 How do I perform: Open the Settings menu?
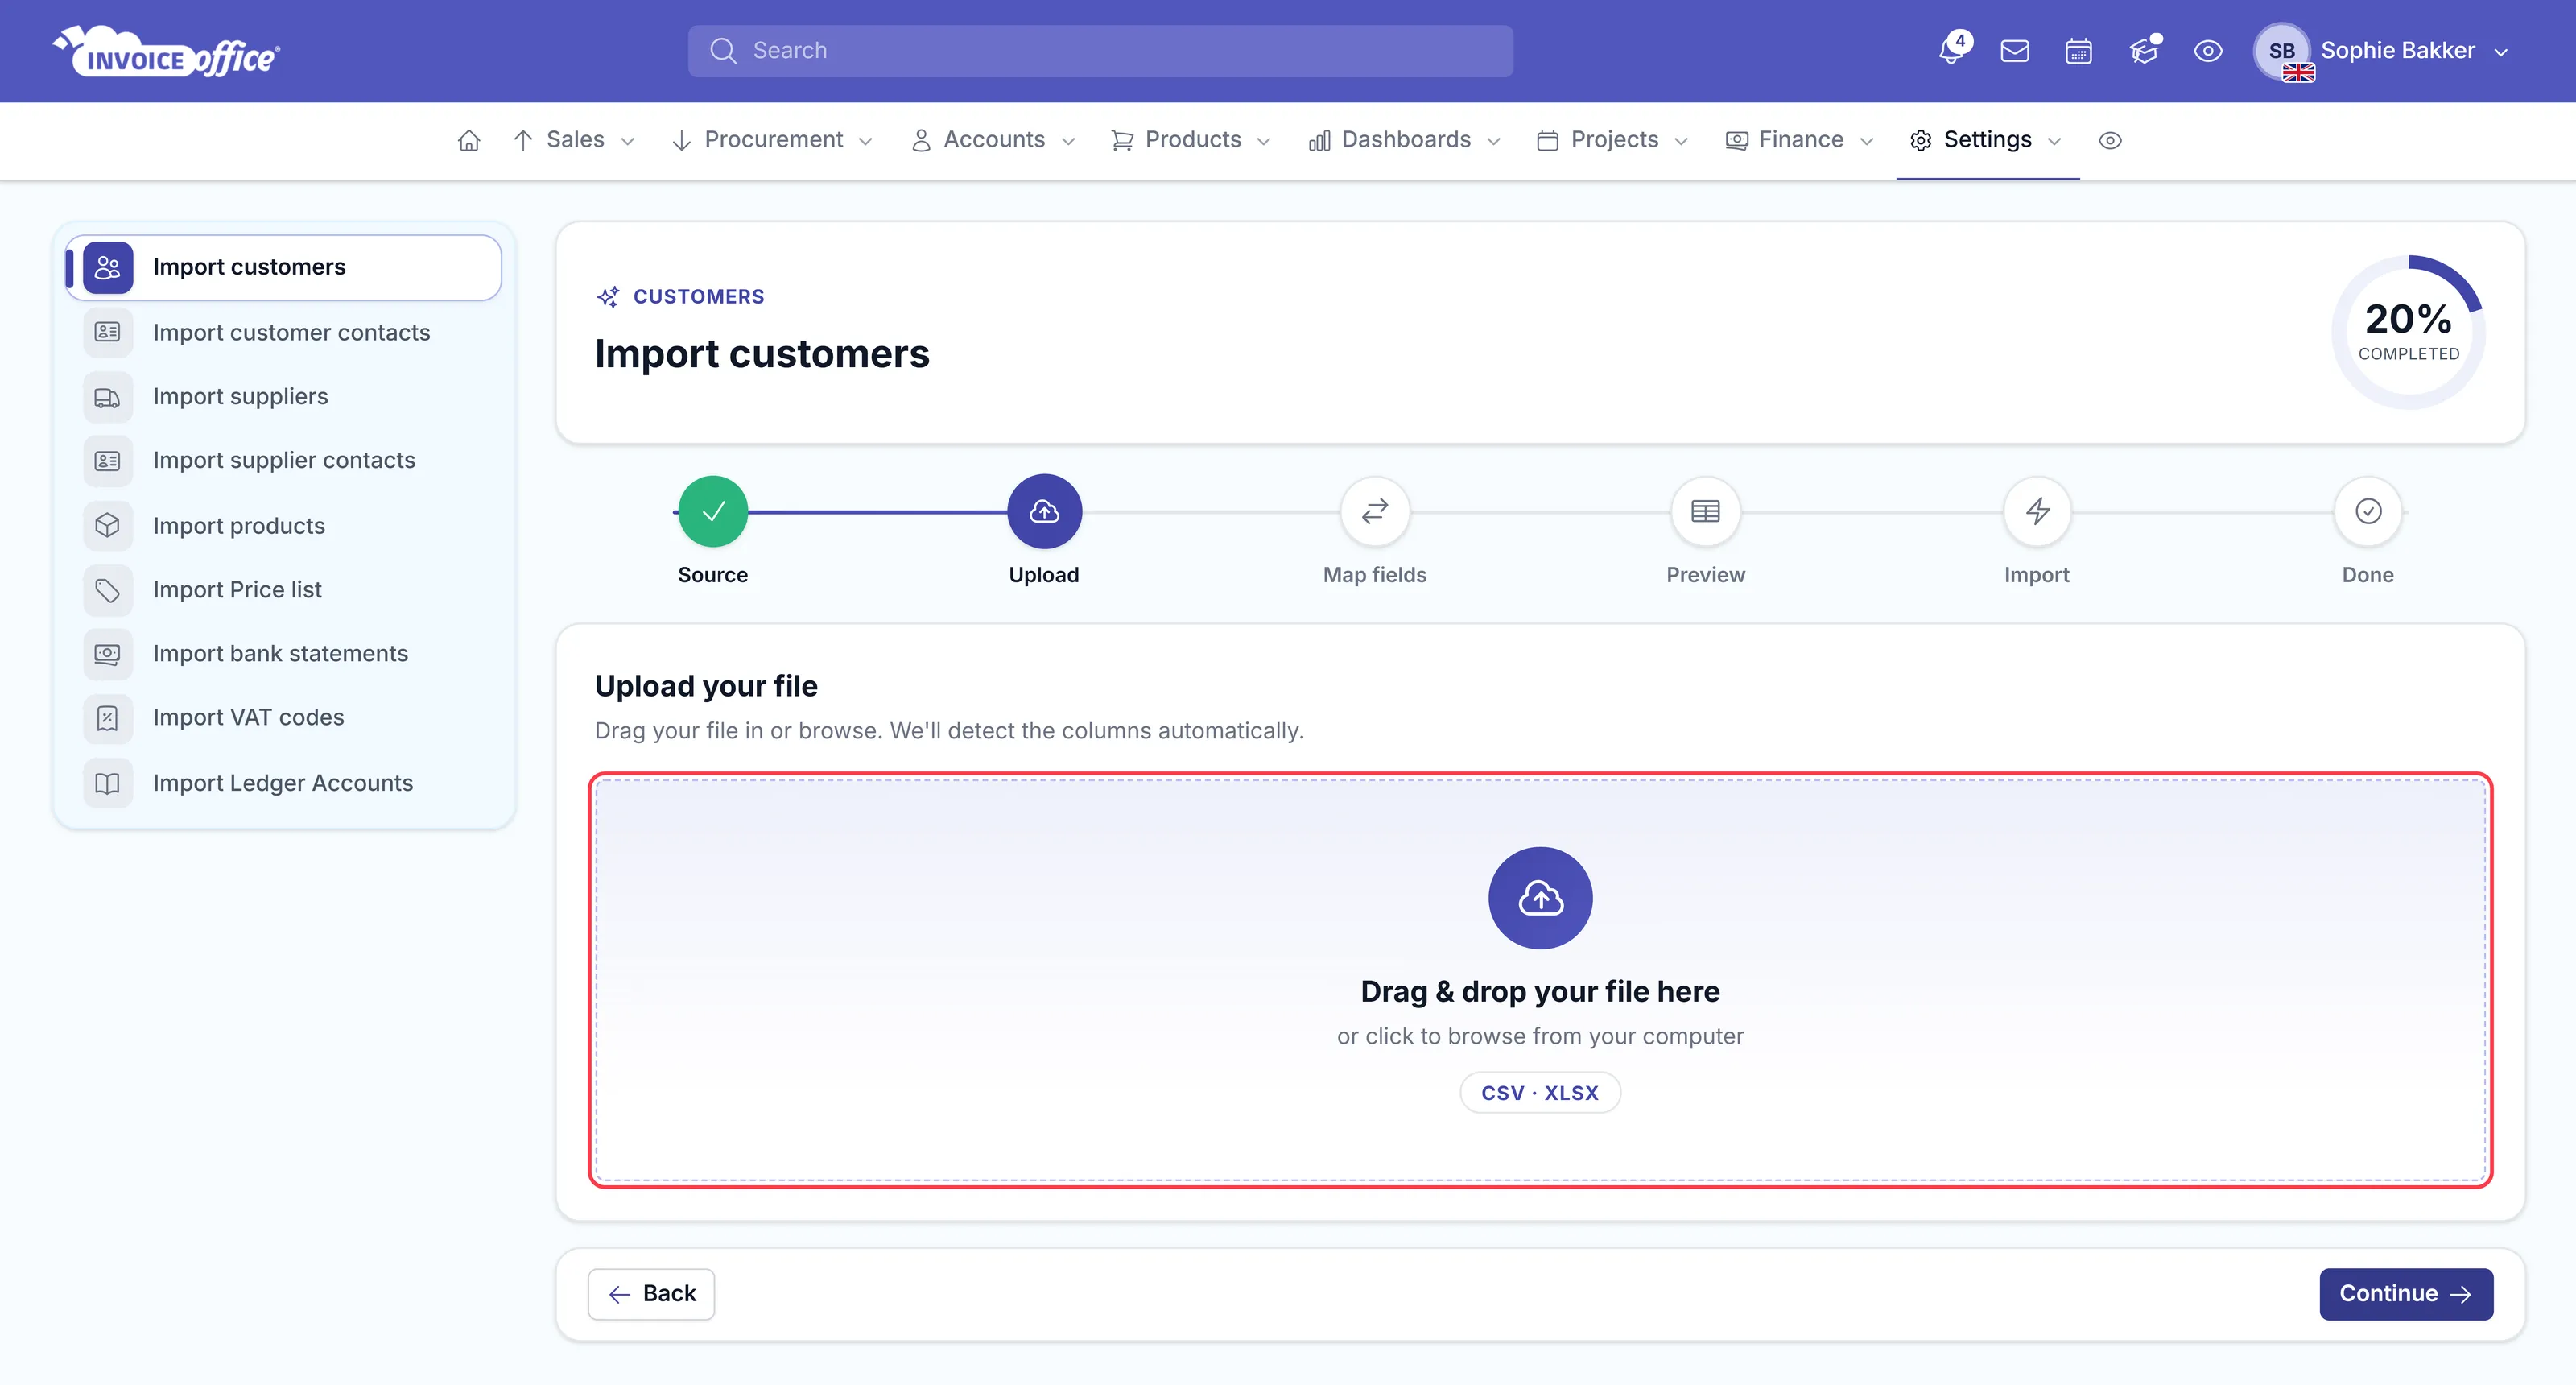pyautogui.click(x=1986, y=140)
